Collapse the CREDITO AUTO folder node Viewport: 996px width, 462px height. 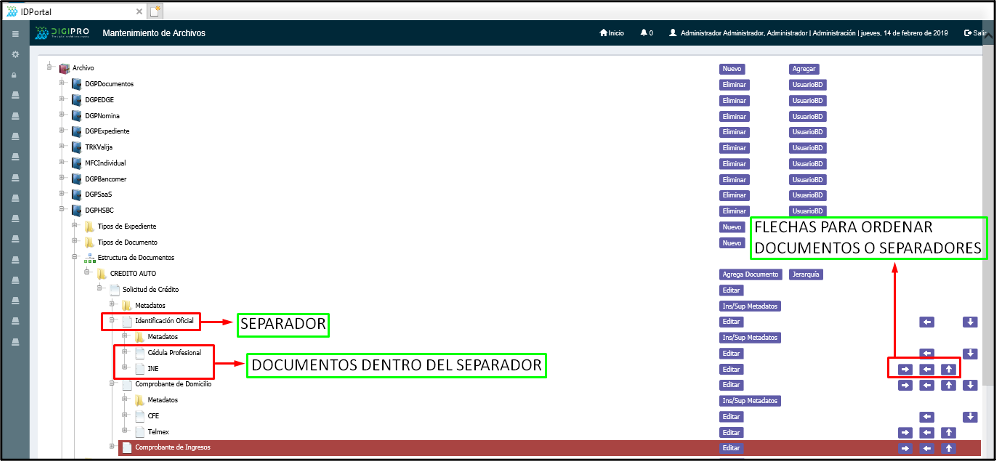(x=86, y=273)
